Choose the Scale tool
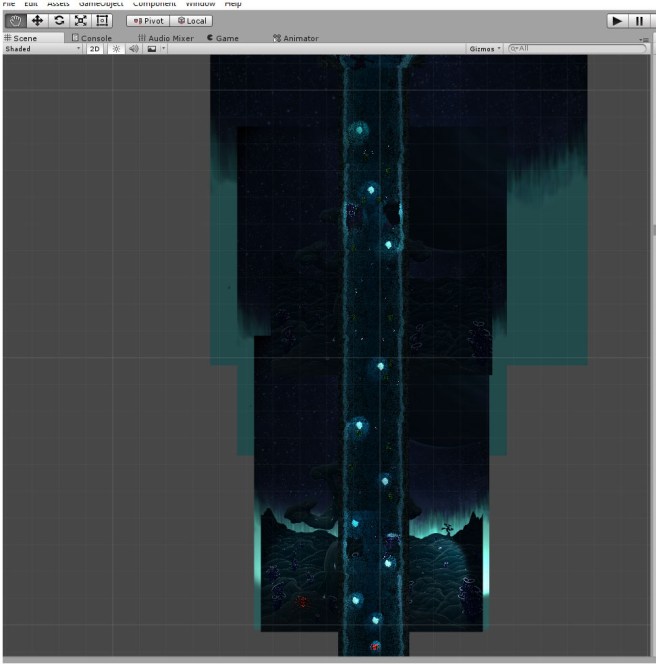The image size is (656, 664). click(80, 20)
